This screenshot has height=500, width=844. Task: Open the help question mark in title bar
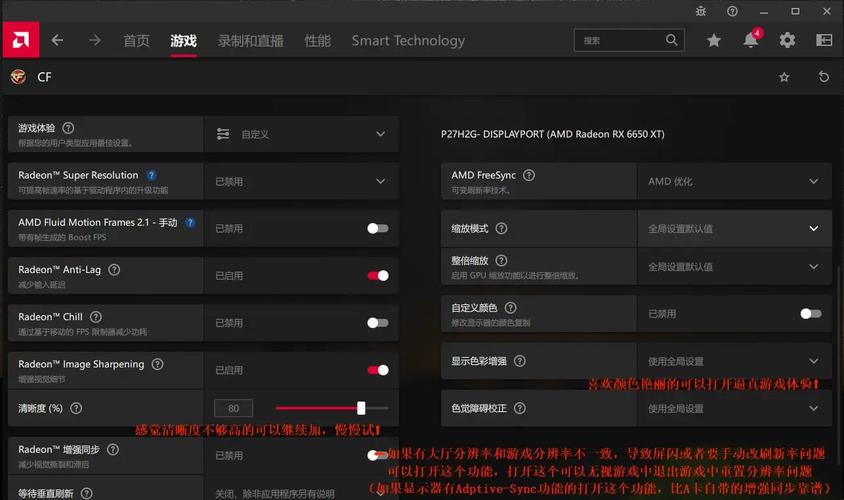pyautogui.click(x=732, y=11)
